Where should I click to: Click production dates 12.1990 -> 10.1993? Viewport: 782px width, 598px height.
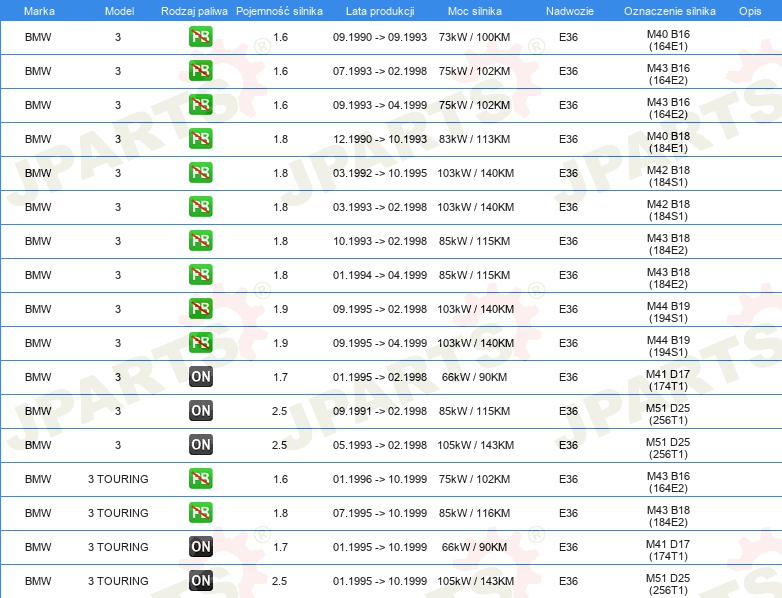(x=380, y=139)
